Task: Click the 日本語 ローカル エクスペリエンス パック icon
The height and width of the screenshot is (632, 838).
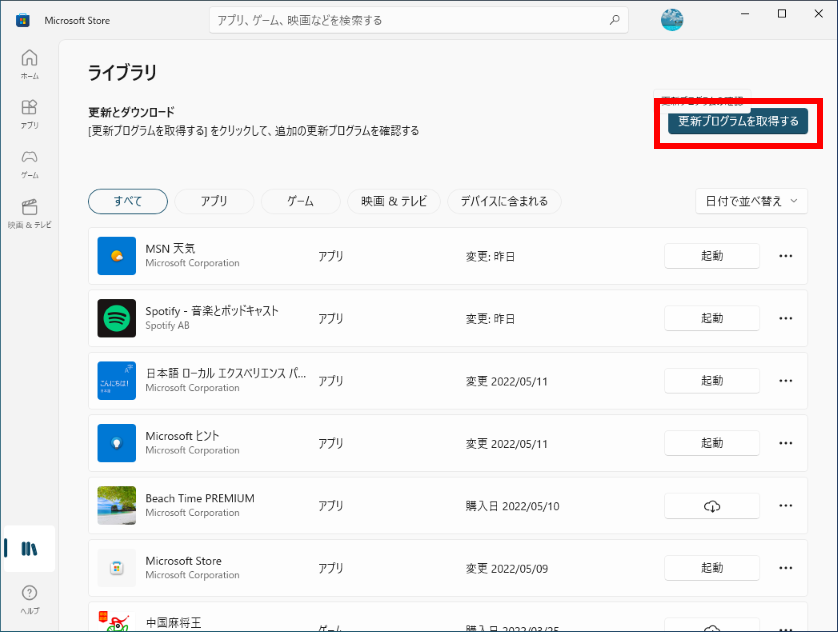Action: (117, 381)
